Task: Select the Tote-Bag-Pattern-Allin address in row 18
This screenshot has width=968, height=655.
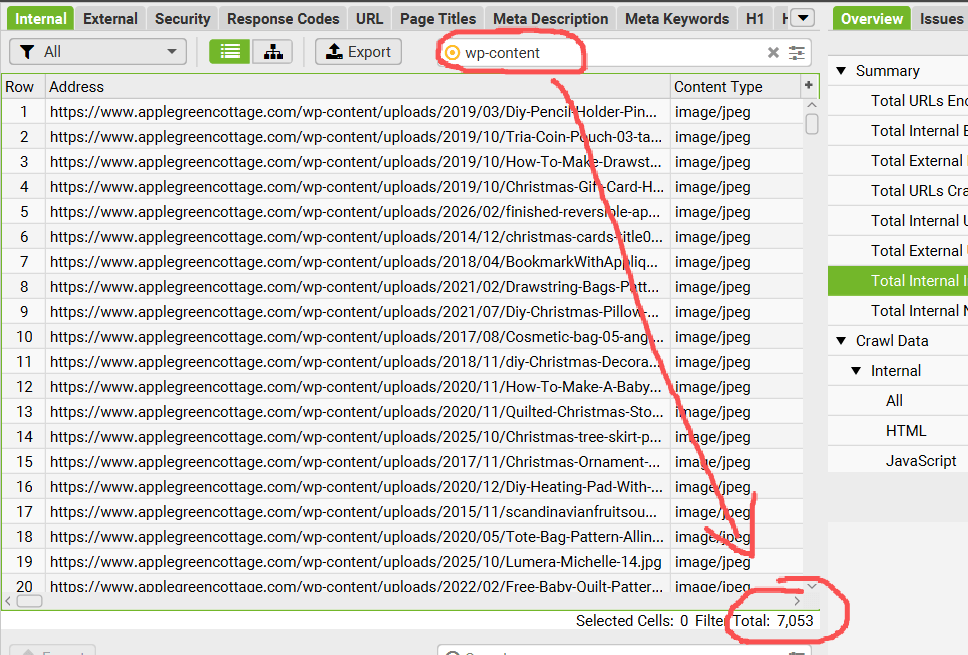Action: 357,536
